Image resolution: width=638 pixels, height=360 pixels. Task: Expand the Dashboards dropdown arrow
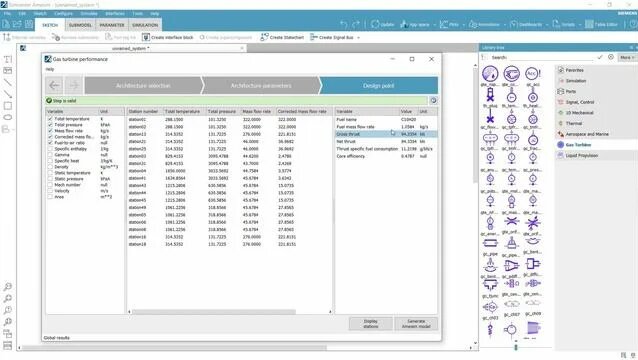click(x=546, y=25)
